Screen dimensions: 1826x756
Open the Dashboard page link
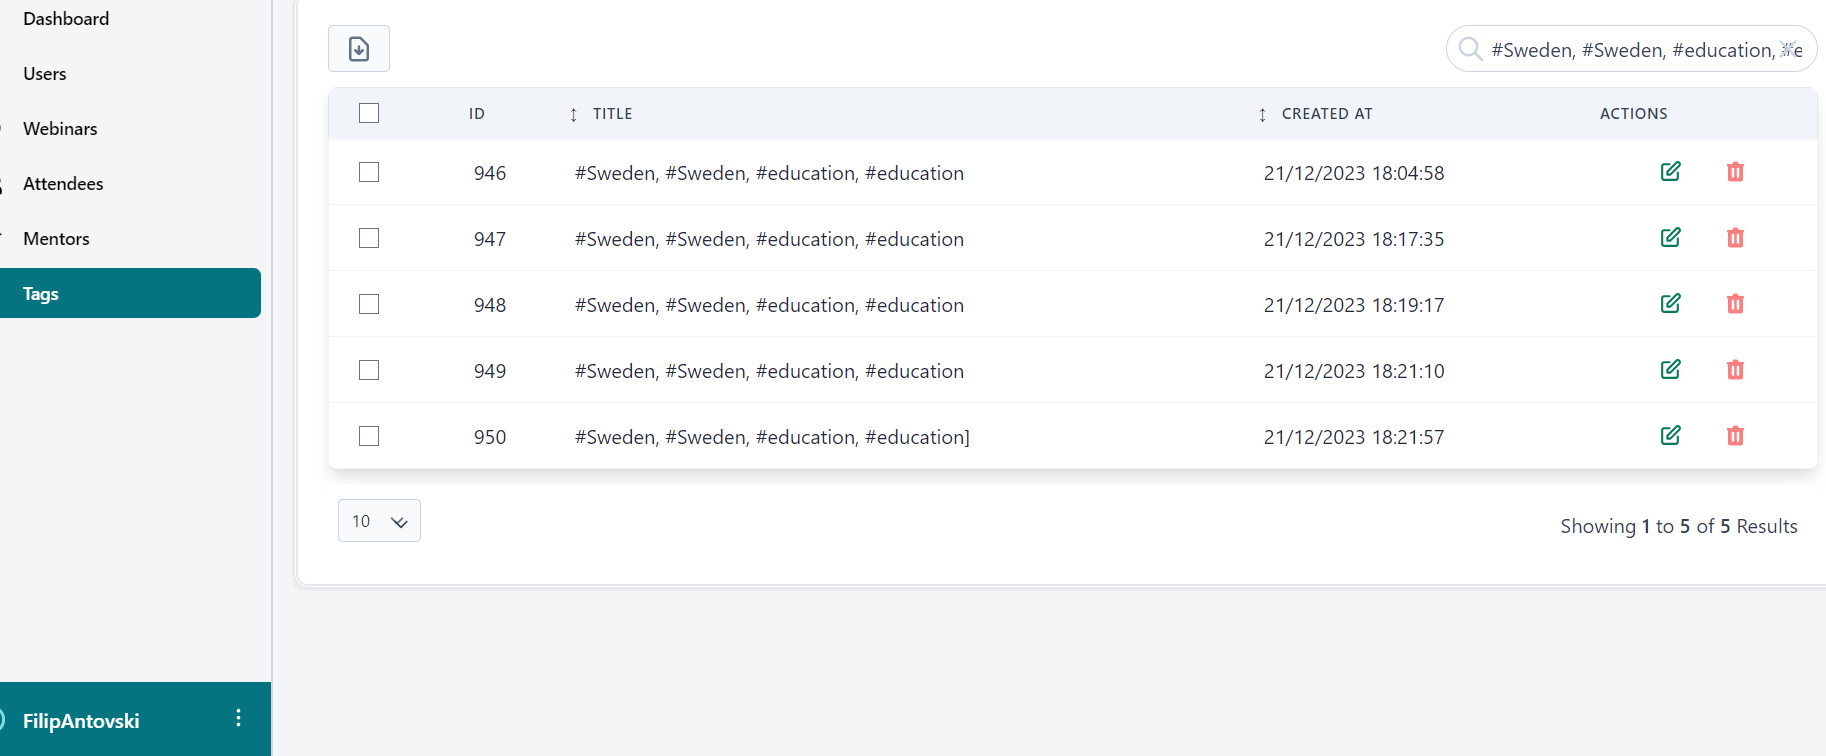tap(66, 19)
